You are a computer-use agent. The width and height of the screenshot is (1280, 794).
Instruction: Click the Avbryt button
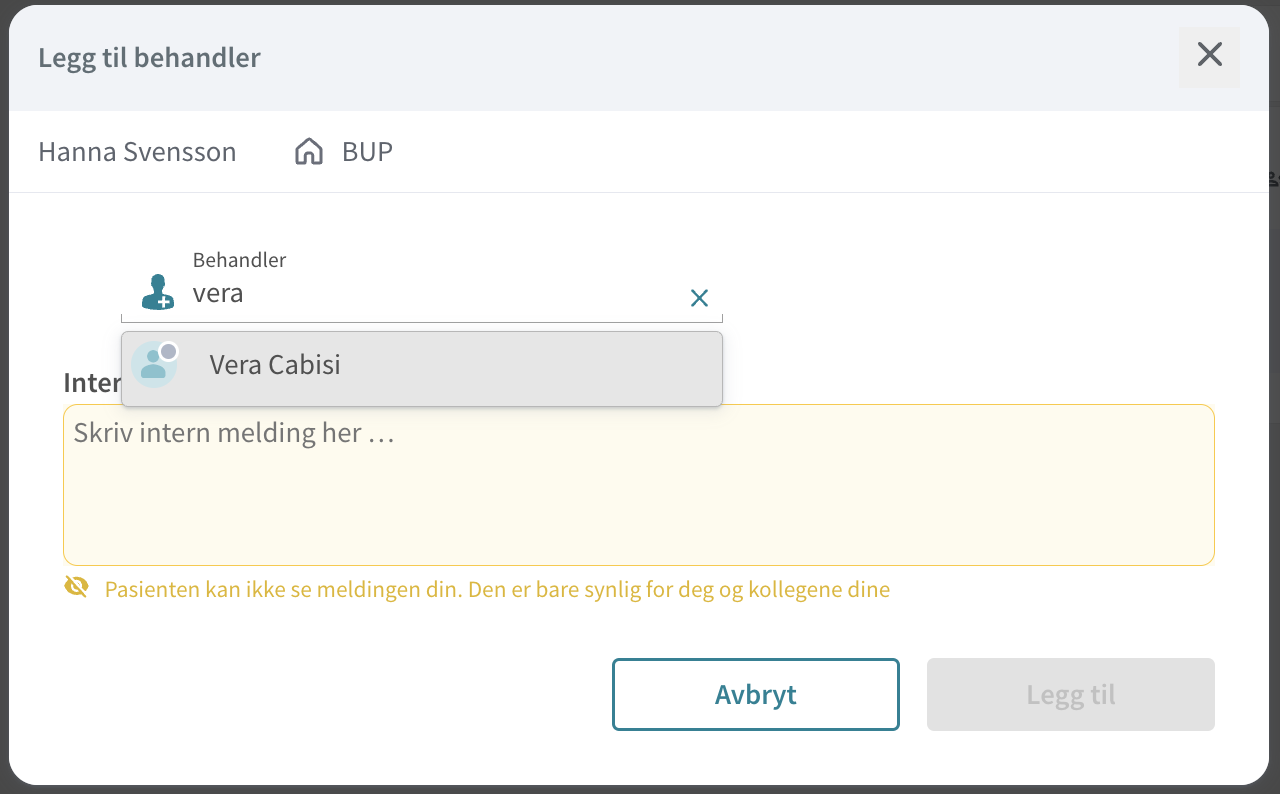[756, 694]
